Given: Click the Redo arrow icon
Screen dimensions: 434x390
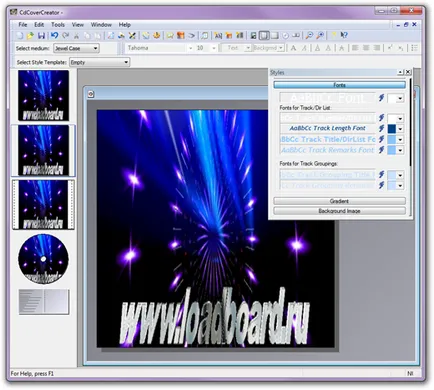Looking at the screenshot, I should click(66, 35).
